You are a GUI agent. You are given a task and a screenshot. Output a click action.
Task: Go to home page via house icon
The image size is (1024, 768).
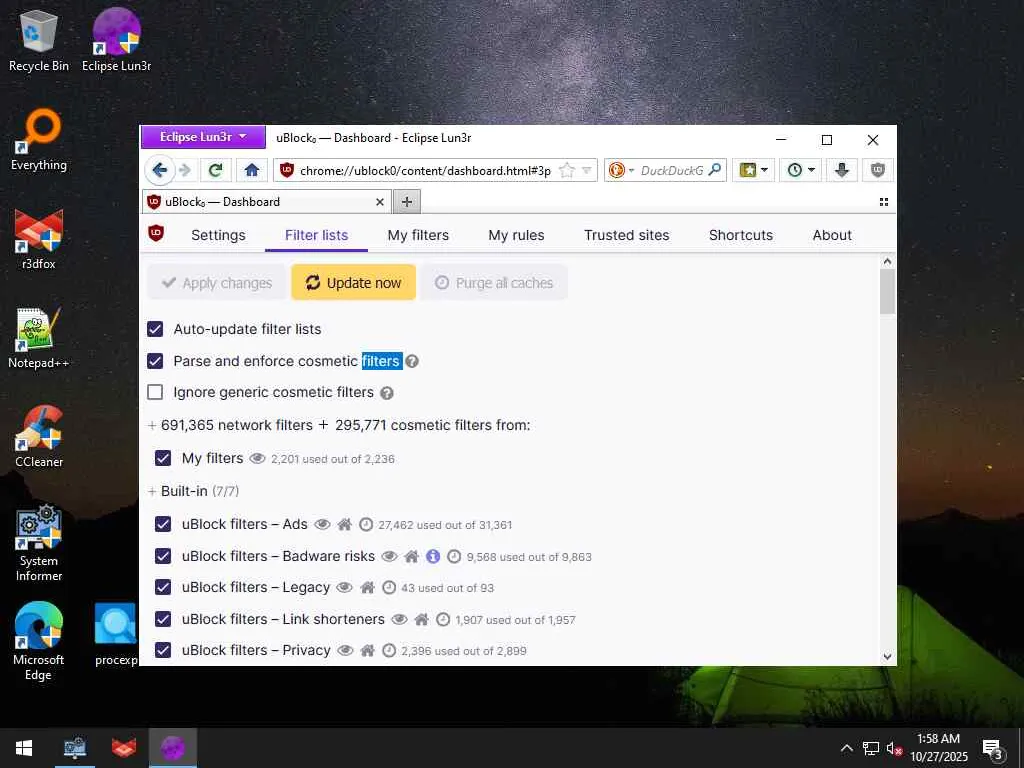[x=251, y=170]
